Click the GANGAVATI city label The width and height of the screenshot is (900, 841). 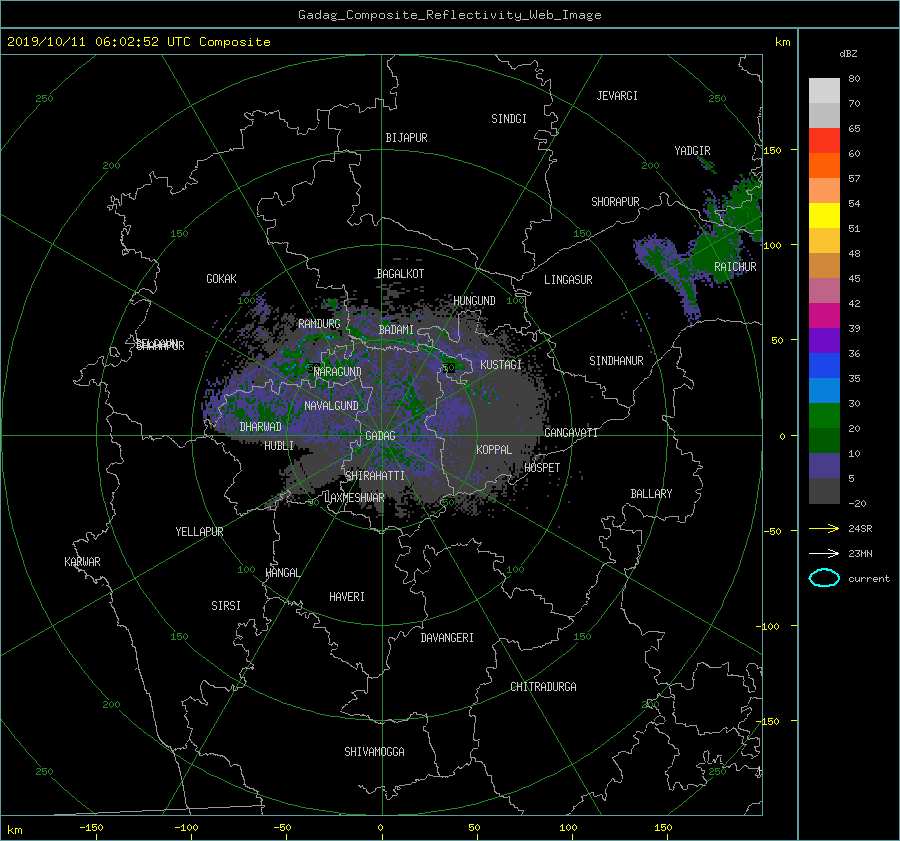(571, 432)
